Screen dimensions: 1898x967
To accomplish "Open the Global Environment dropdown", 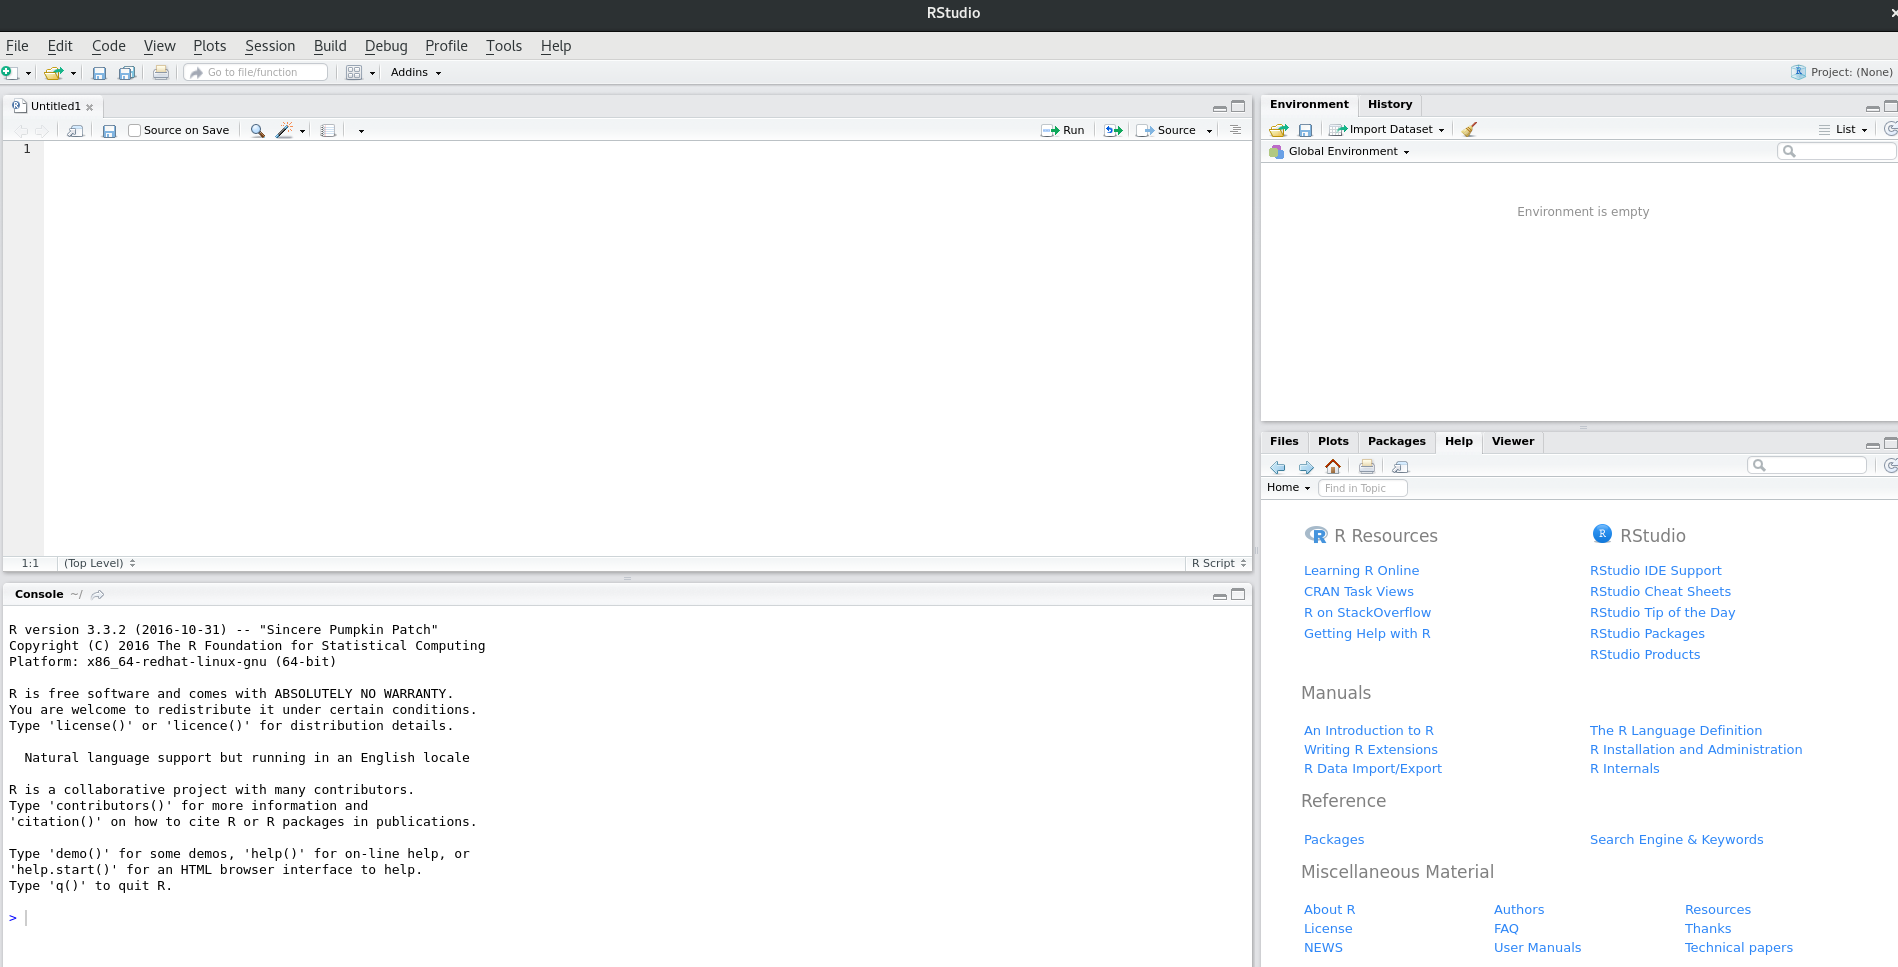I will pyautogui.click(x=1339, y=152).
